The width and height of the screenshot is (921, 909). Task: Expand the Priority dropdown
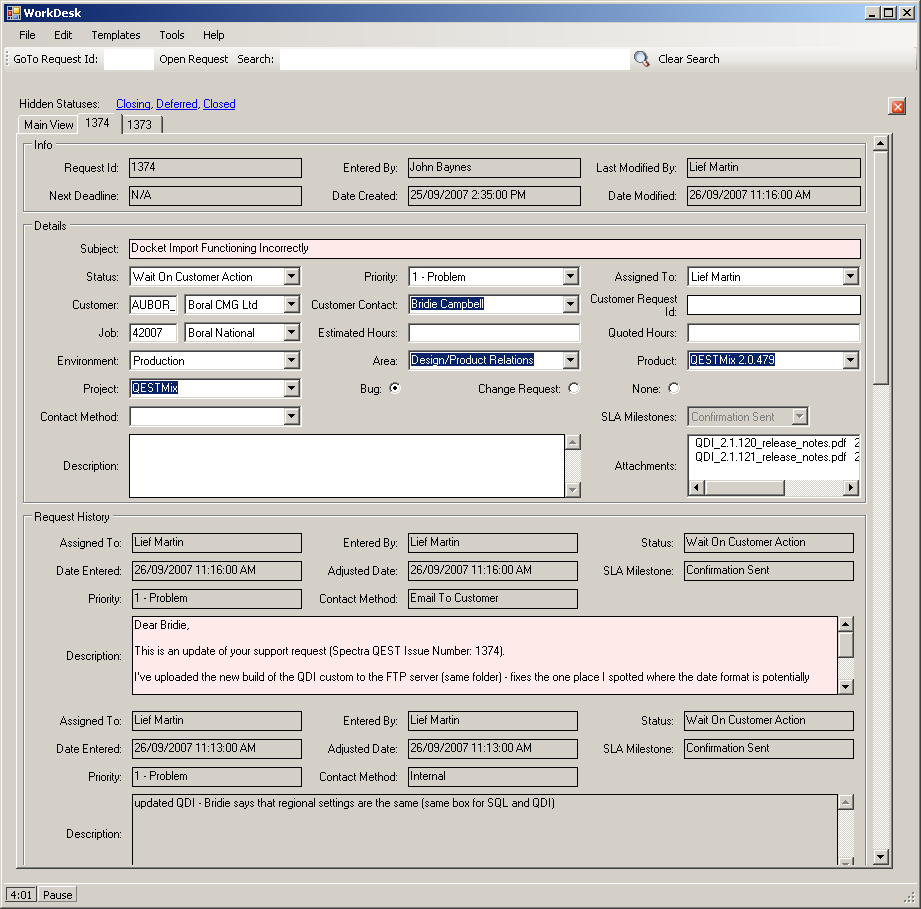pos(570,277)
